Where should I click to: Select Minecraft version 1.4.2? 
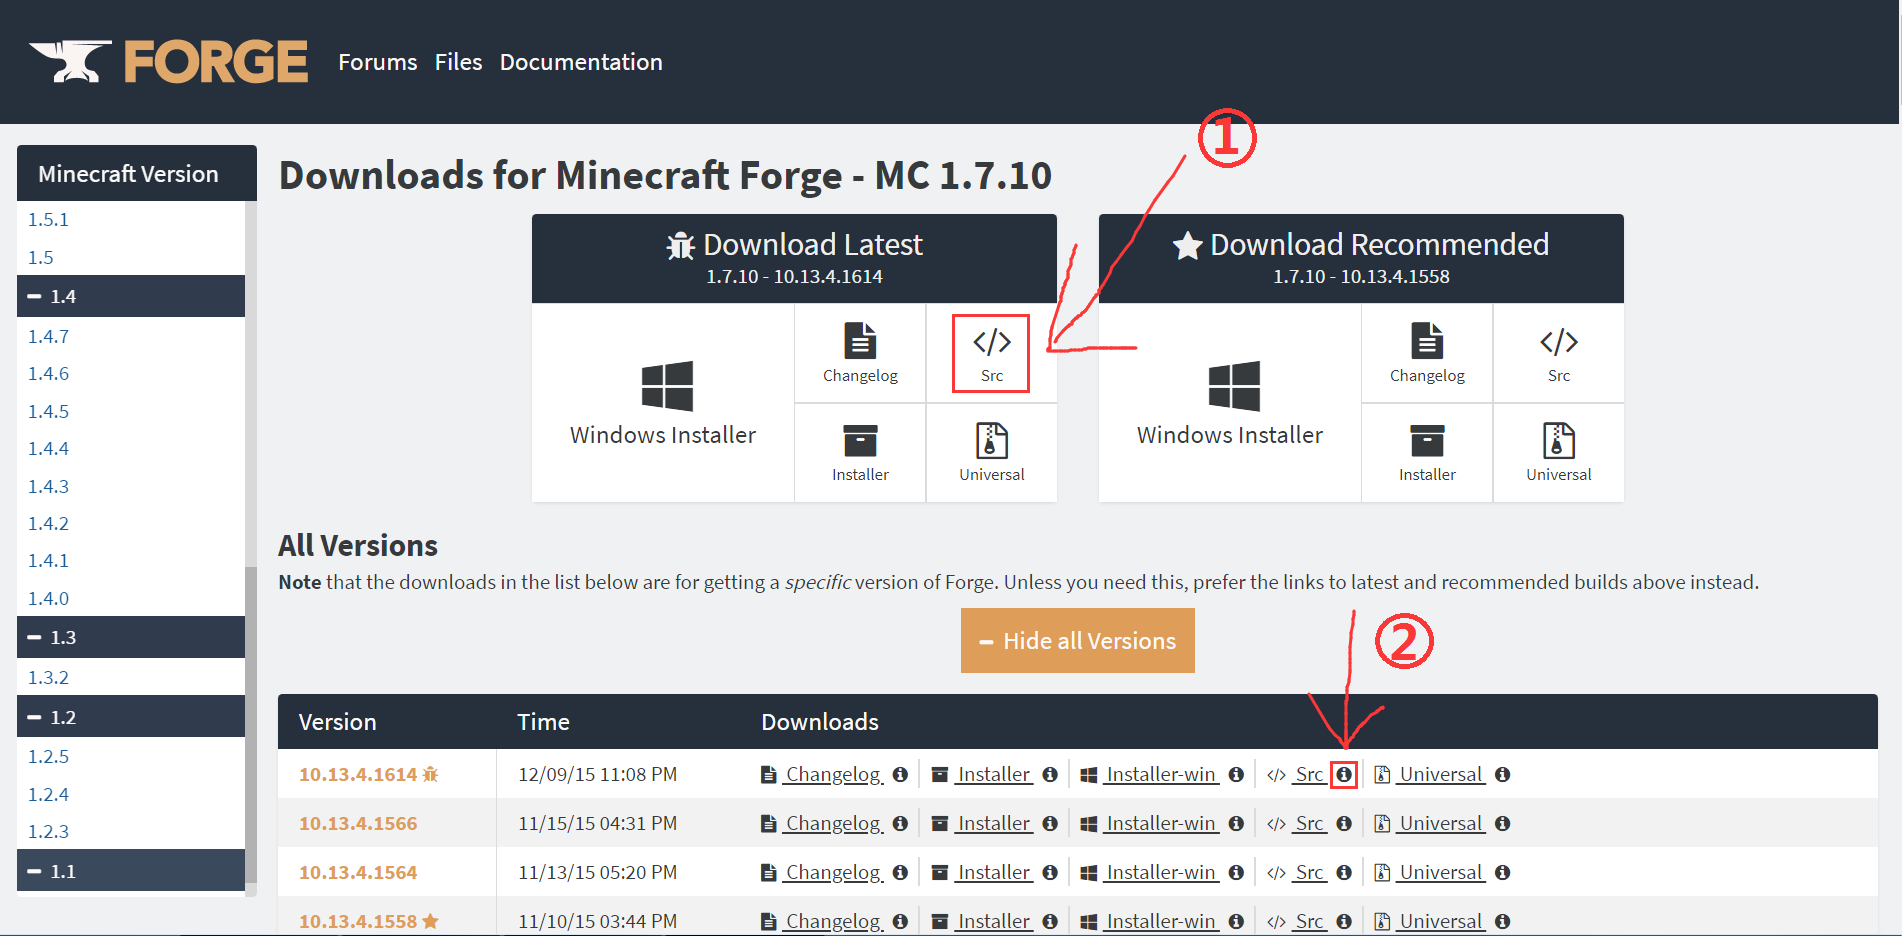click(x=49, y=523)
